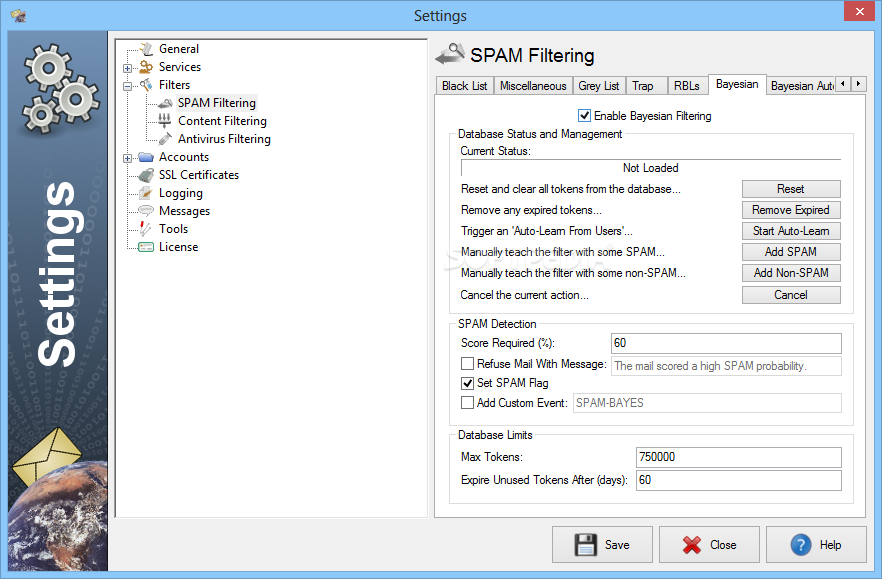Click the Reset button
This screenshot has width=882, height=579.
pos(791,189)
